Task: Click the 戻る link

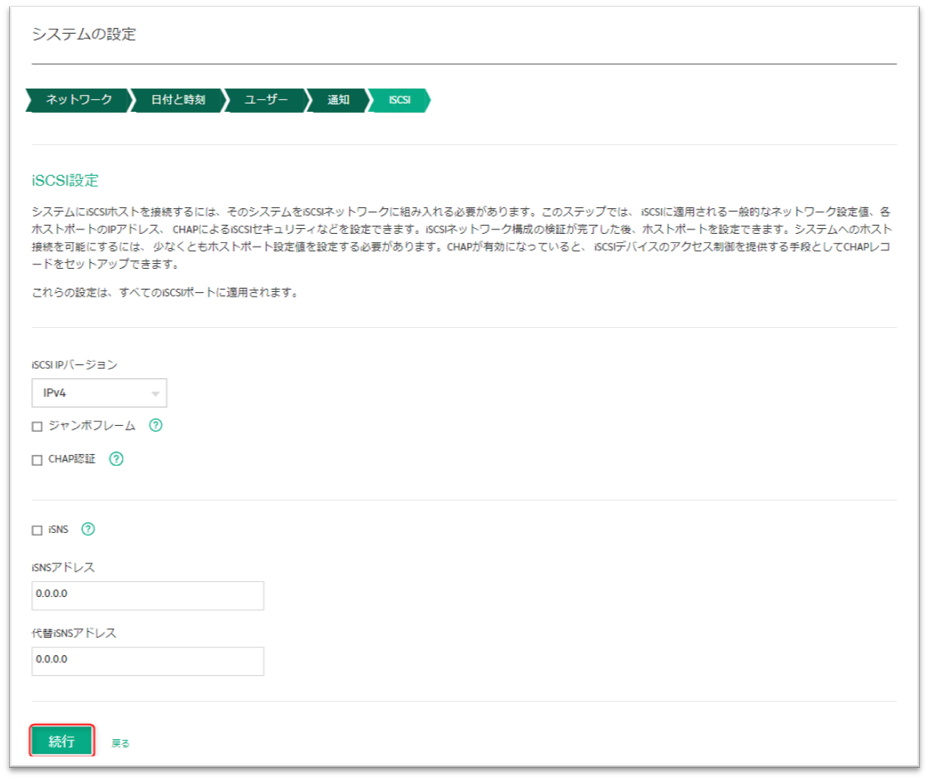Action: 120,743
